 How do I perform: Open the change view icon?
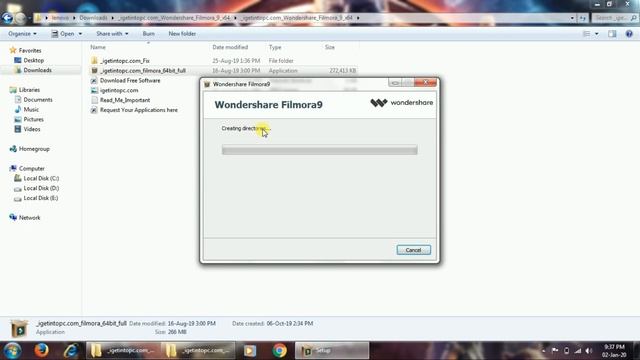(x=586, y=34)
